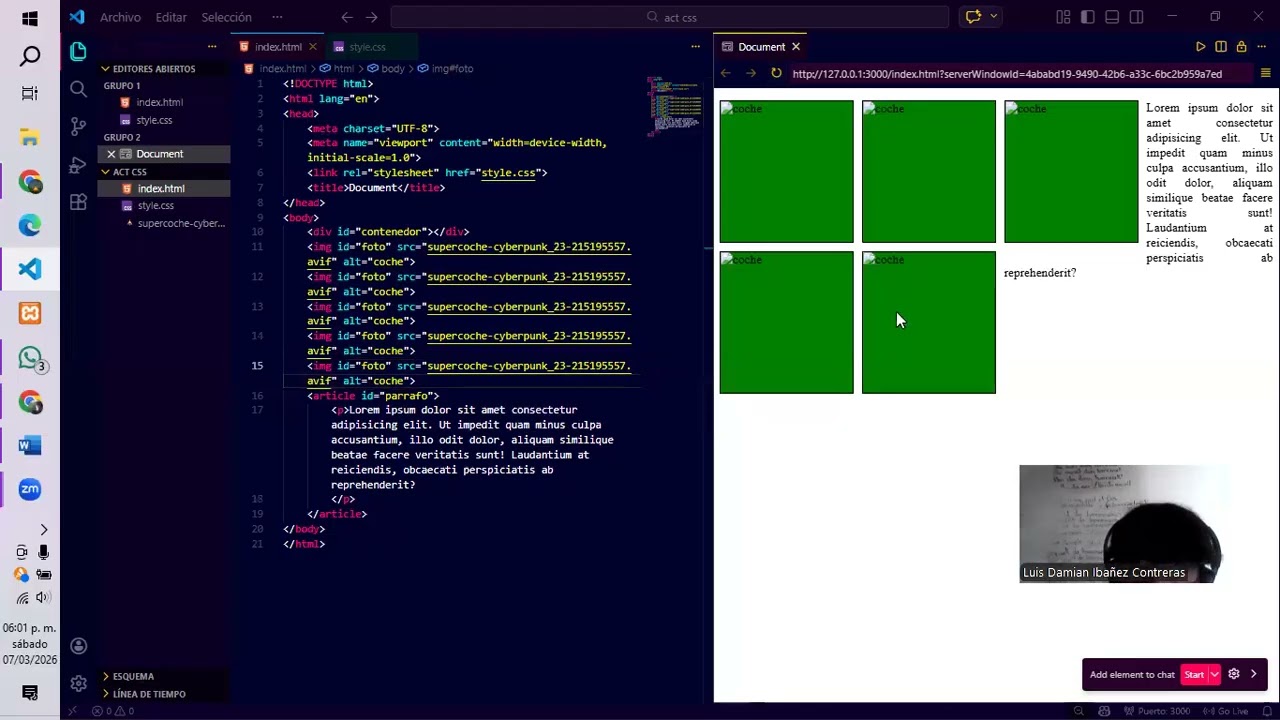Viewport: 1280px width, 720px height.
Task: Toggle the lock icon on preview group
Action: pyautogui.click(x=1241, y=47)
